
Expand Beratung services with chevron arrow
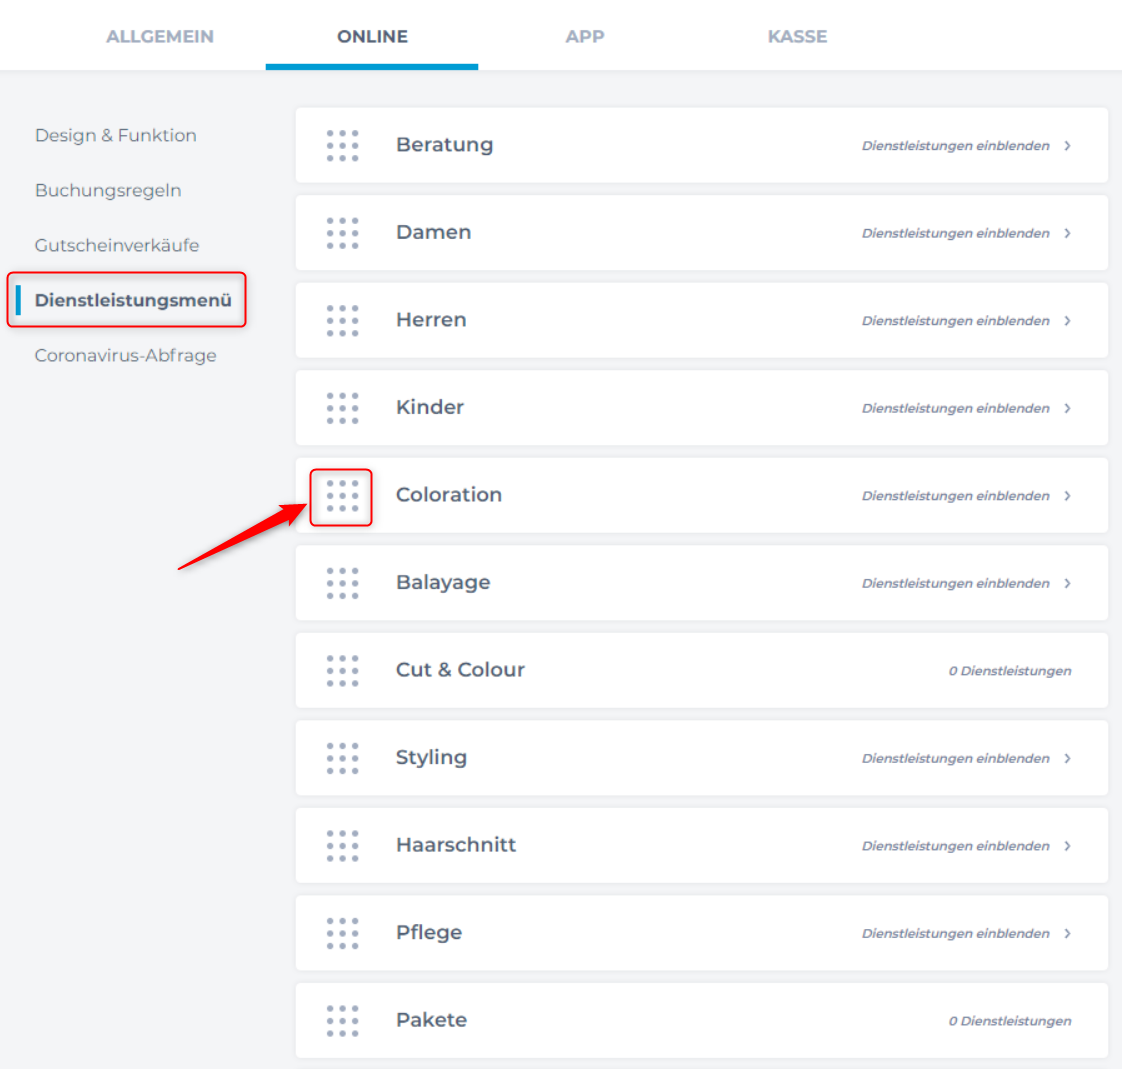[x=1067, y=146]
